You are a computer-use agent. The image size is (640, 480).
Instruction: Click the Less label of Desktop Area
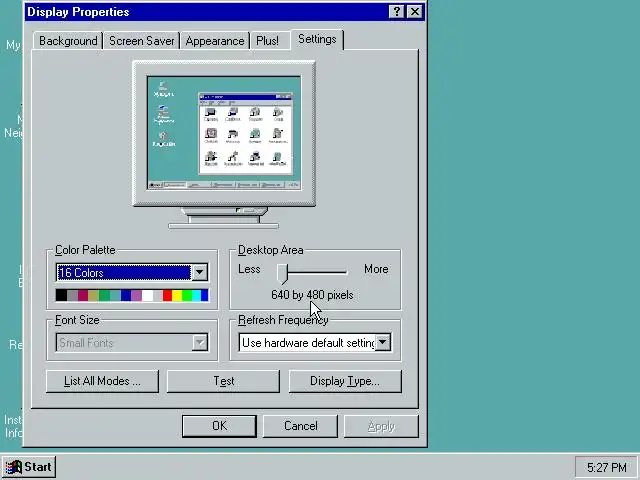tap(249, 269)
